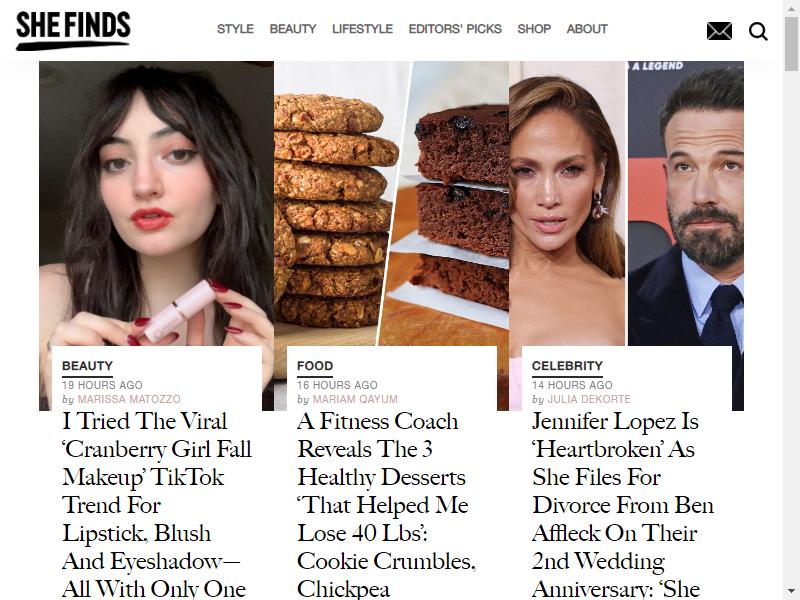Screen dimensions: 800x600
Task: Open author Mariam Qayum's page
Action: 355,399
